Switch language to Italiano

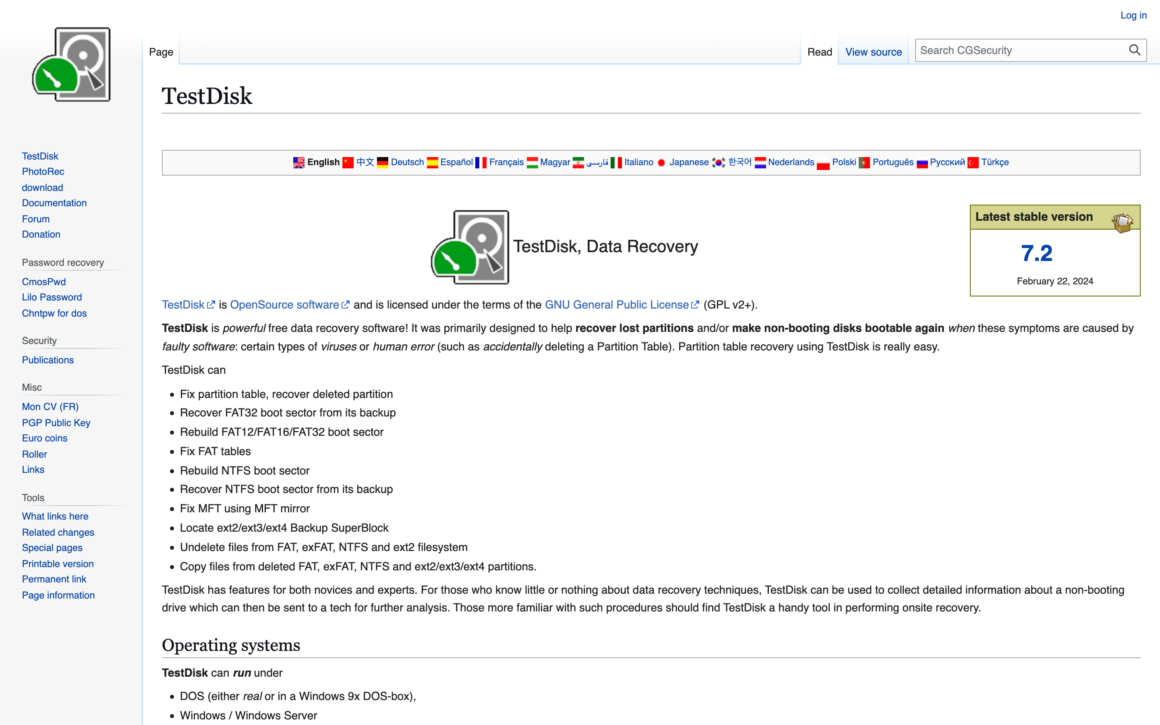638,163
